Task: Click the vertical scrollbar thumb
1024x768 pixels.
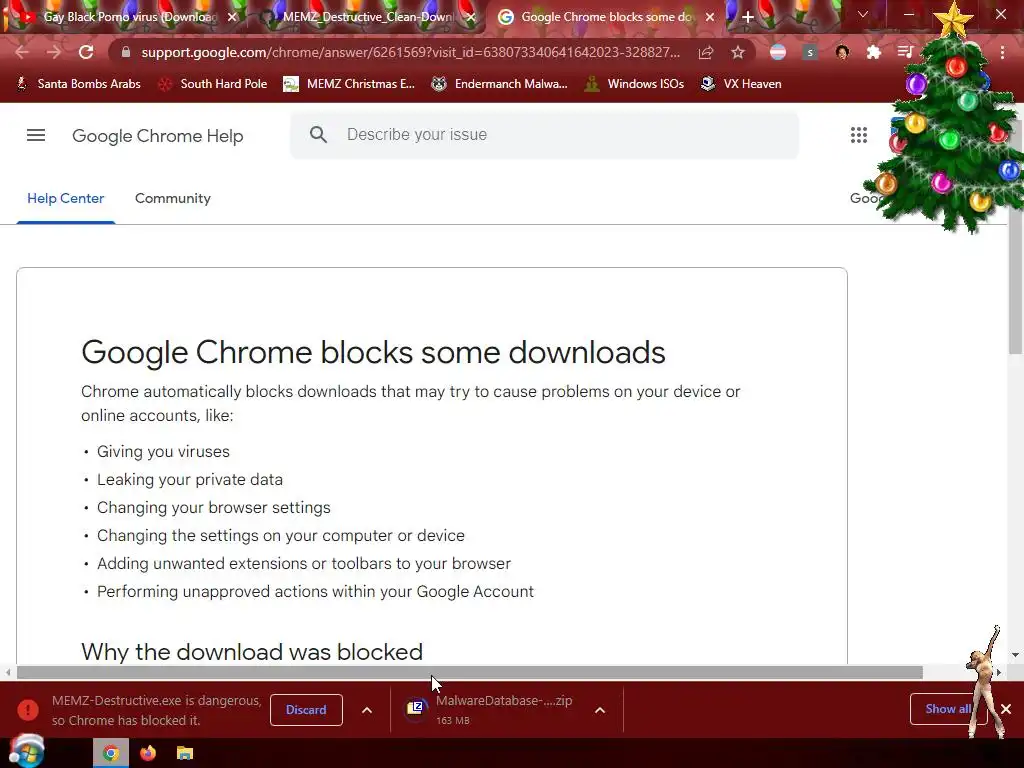Action: tap(1015, 238)
